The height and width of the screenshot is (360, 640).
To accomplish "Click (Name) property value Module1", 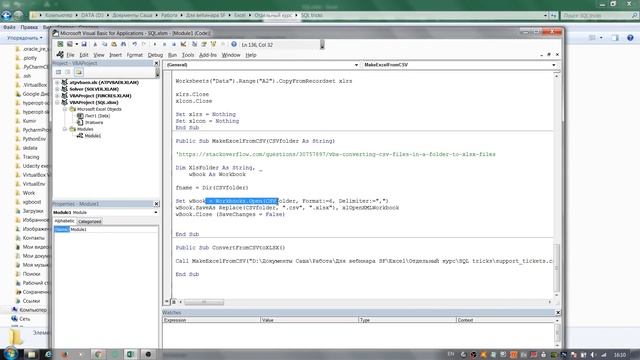I will point(114,229).
